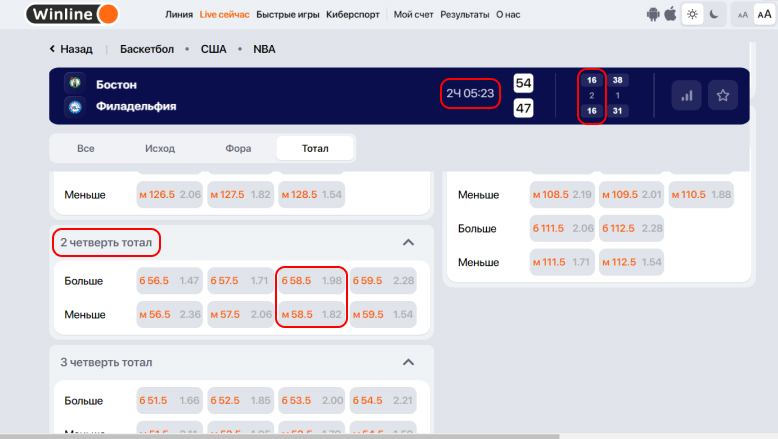
Task: Open the Apple app download icon
Action: point(670,15)
